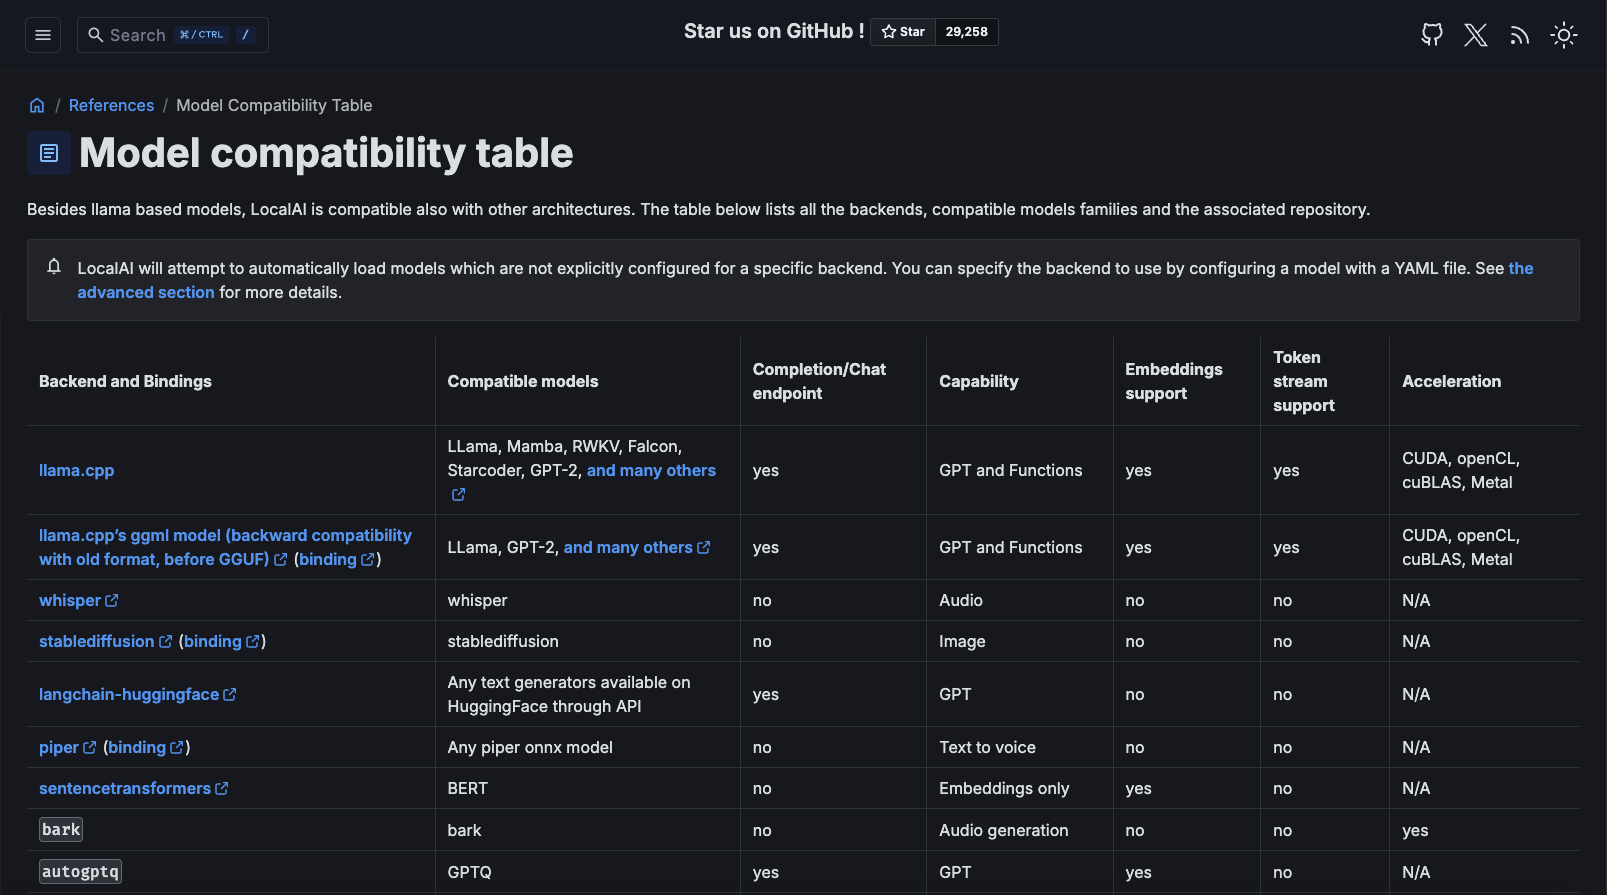The image size is (1607, 895).
Task: Open the llama.cpp backend link
Action: (x=76, y=470)
